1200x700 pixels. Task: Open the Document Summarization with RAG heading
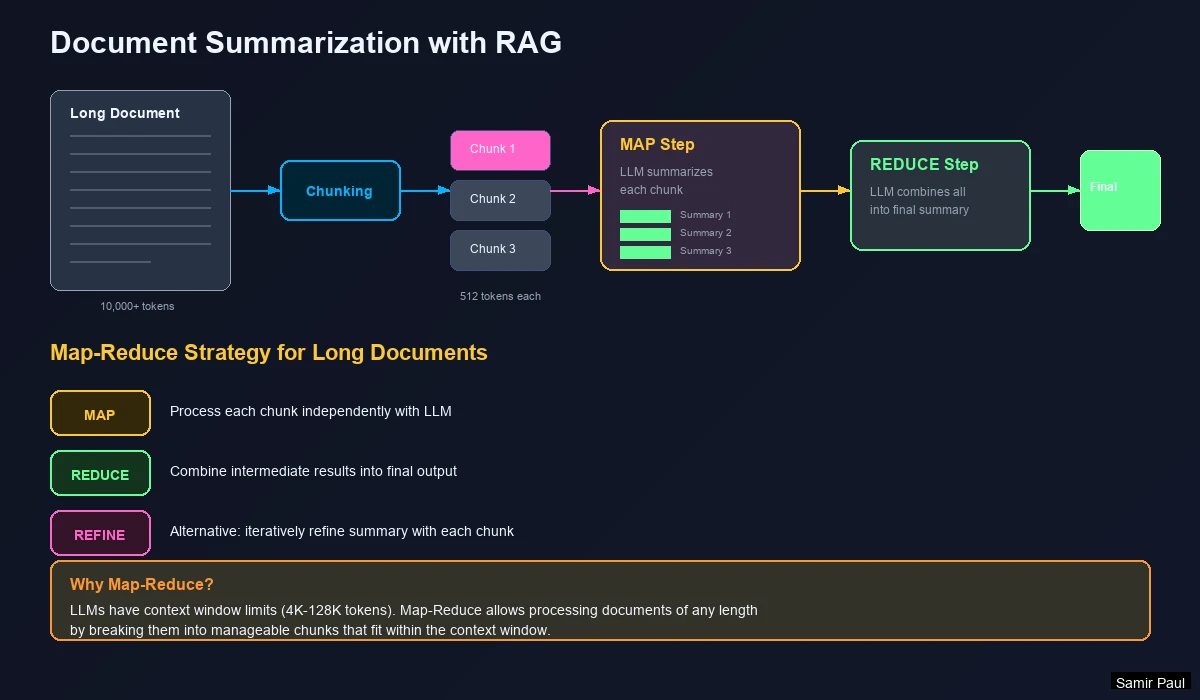306,43
